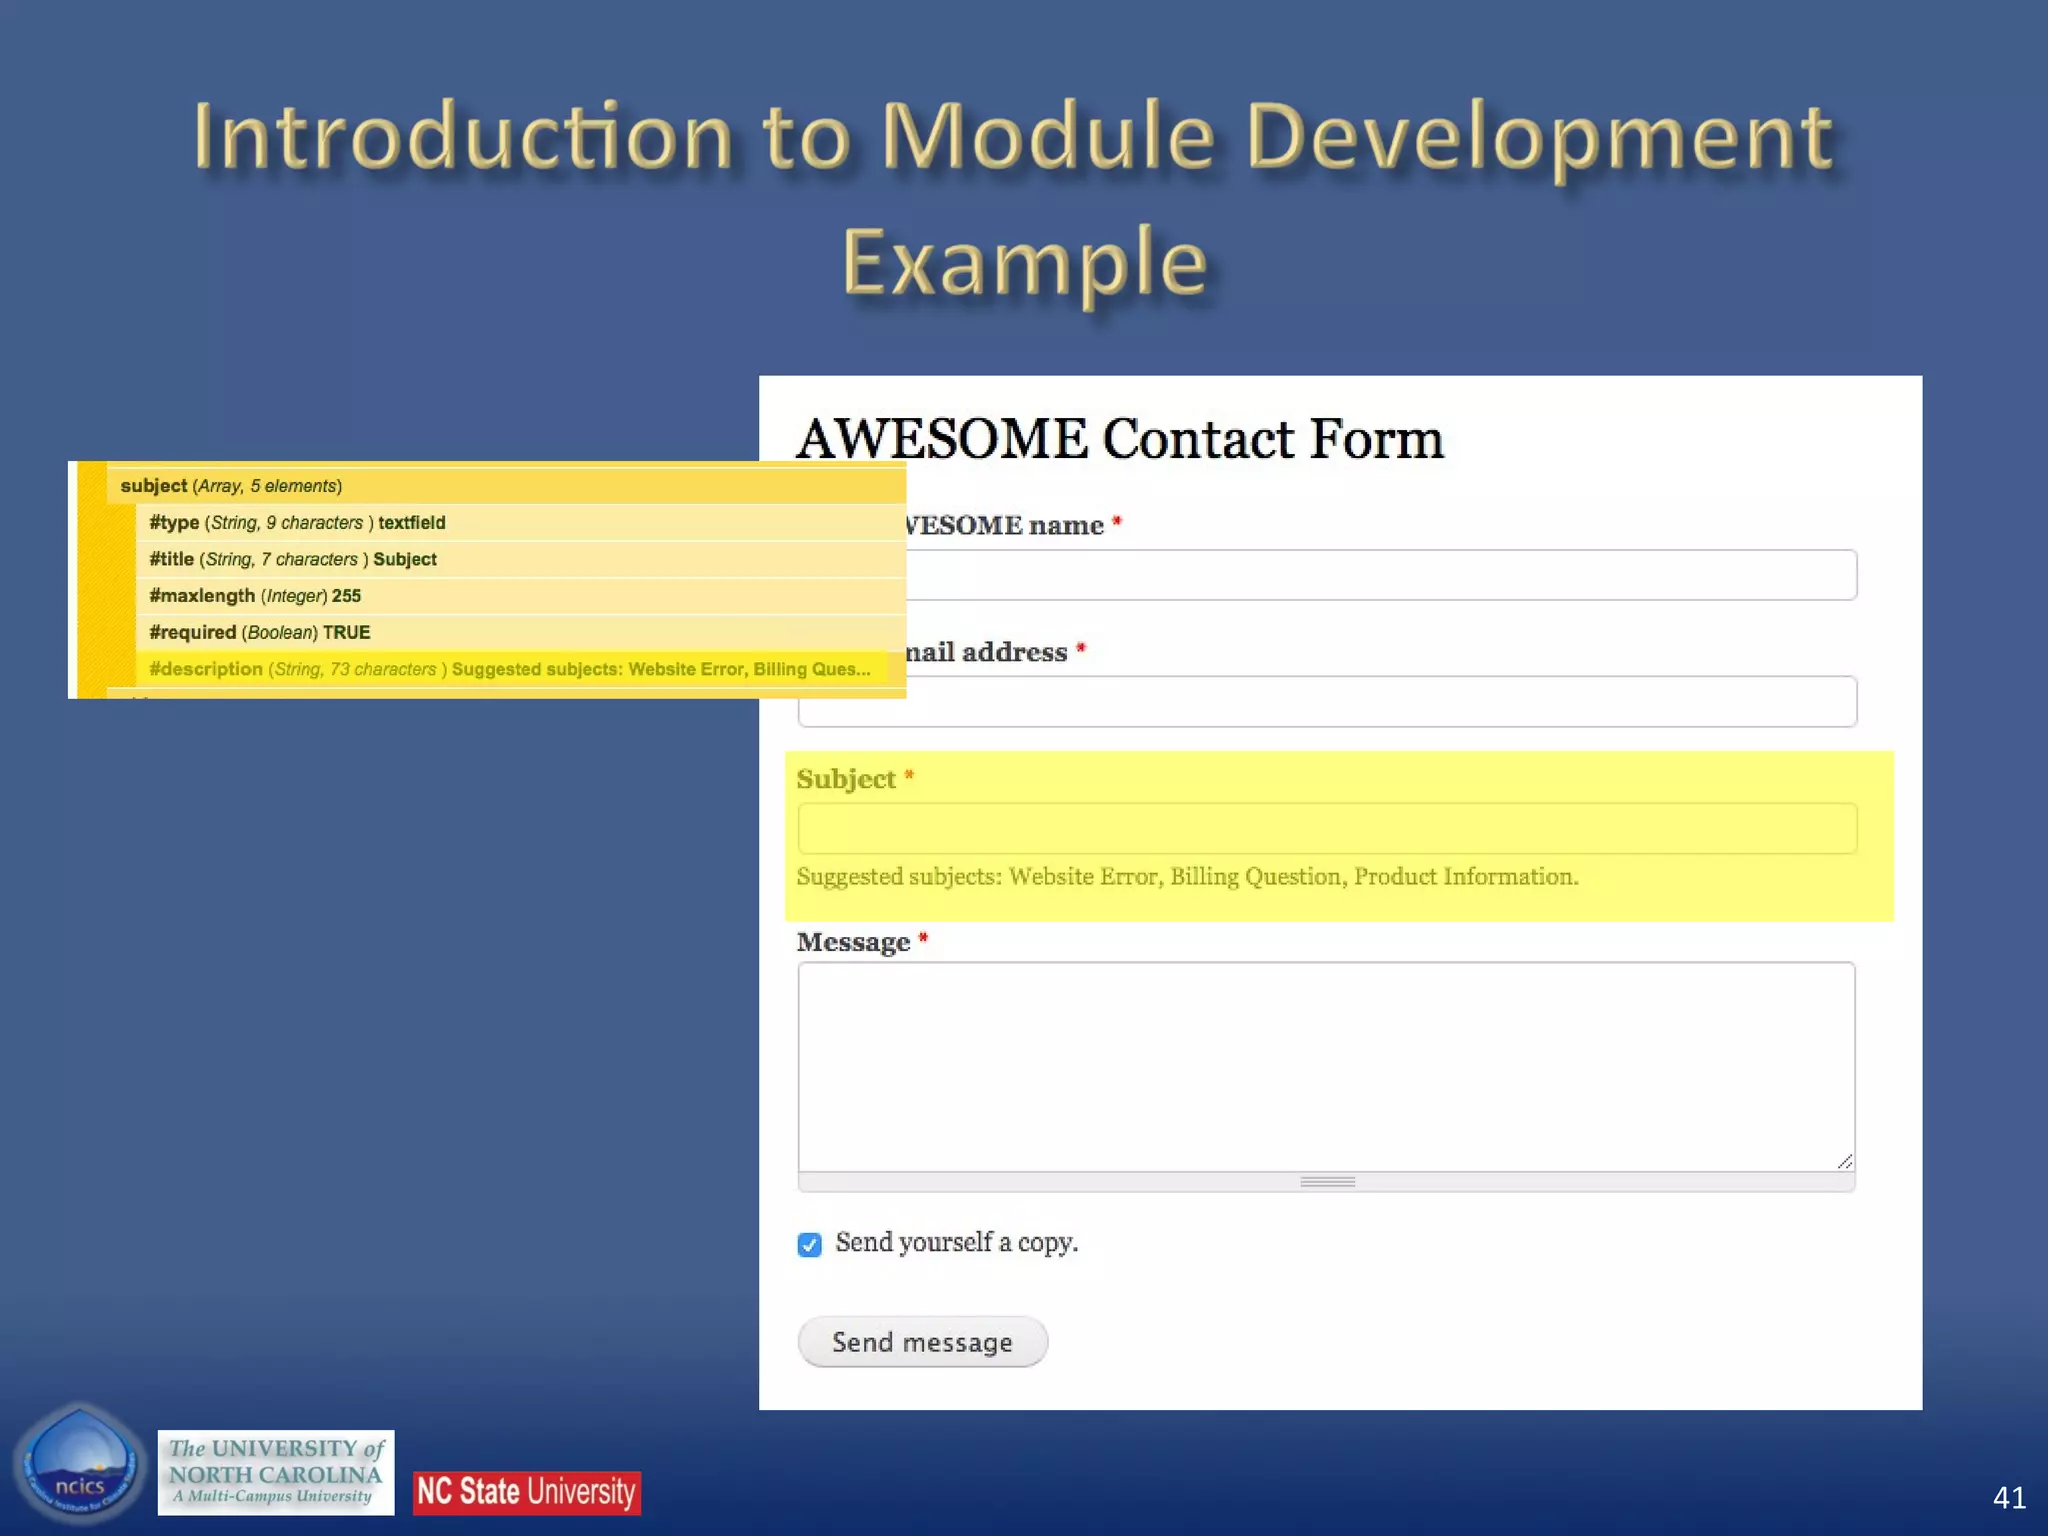This screenshot has width=2048, height=1536.
Task: Collapse the subject array header row
Action: 231,486
